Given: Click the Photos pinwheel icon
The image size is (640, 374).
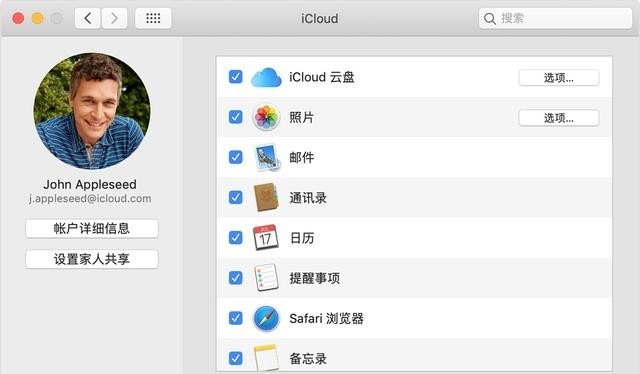Looking at the screenshot, I should pos(266,117).
